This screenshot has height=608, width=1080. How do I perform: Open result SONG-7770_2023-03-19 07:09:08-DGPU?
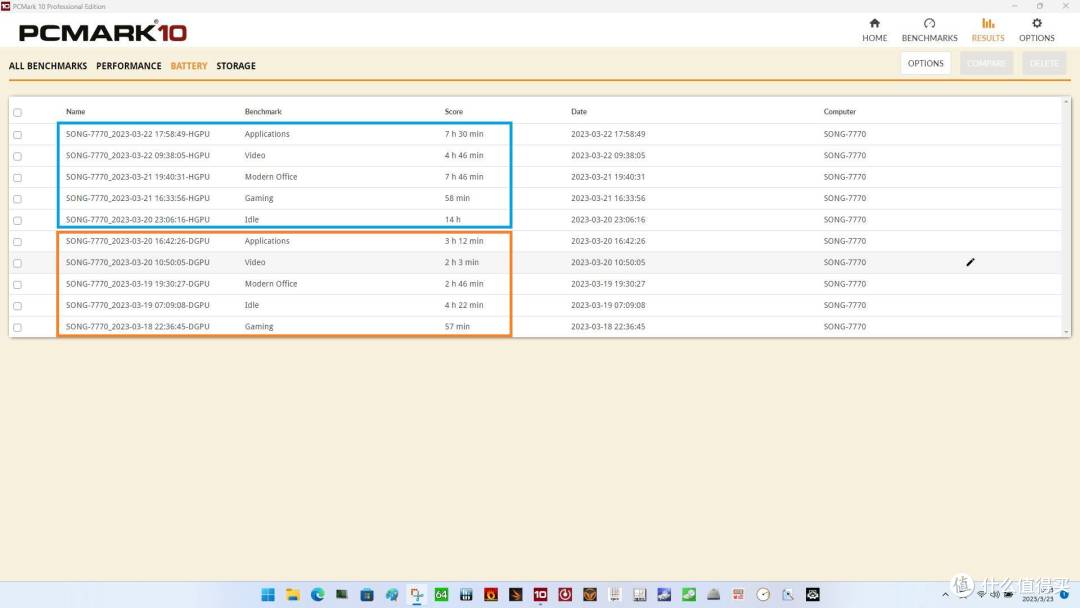coord(138,305)
